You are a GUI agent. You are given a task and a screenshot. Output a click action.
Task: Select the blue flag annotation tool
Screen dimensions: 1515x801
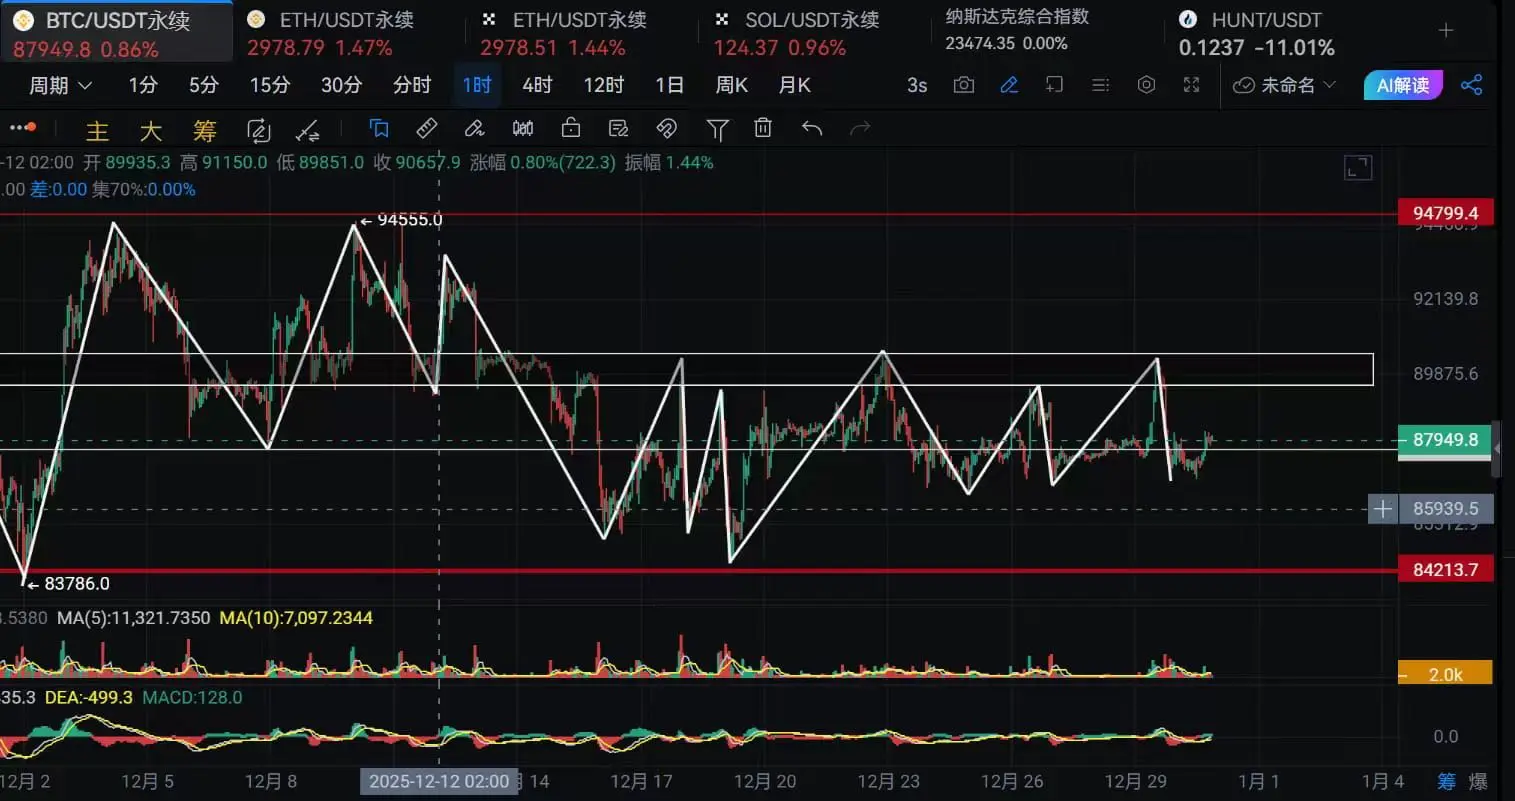378,128
